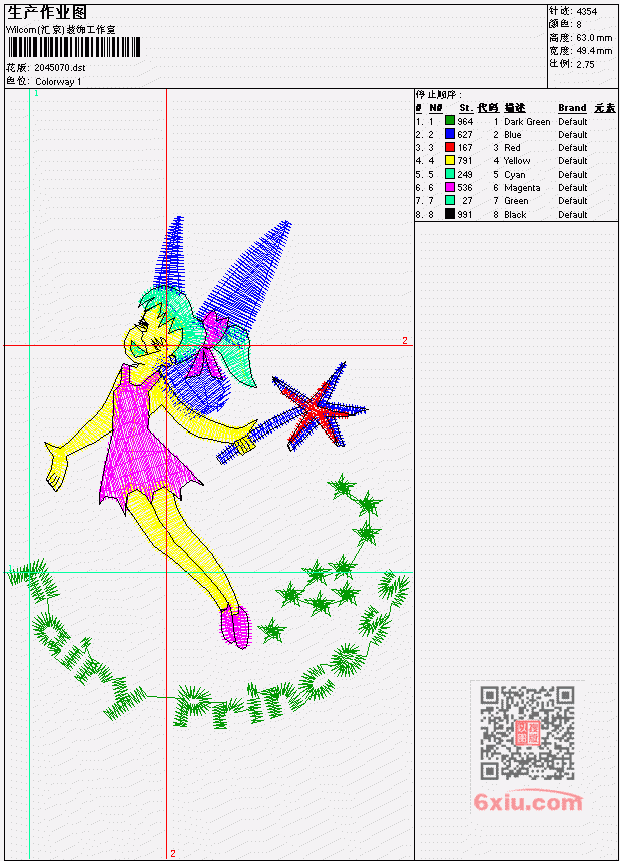Select the Cyan color swatch in row 5
The height and width of the screenshot is (861, 620).
point(449,174)
